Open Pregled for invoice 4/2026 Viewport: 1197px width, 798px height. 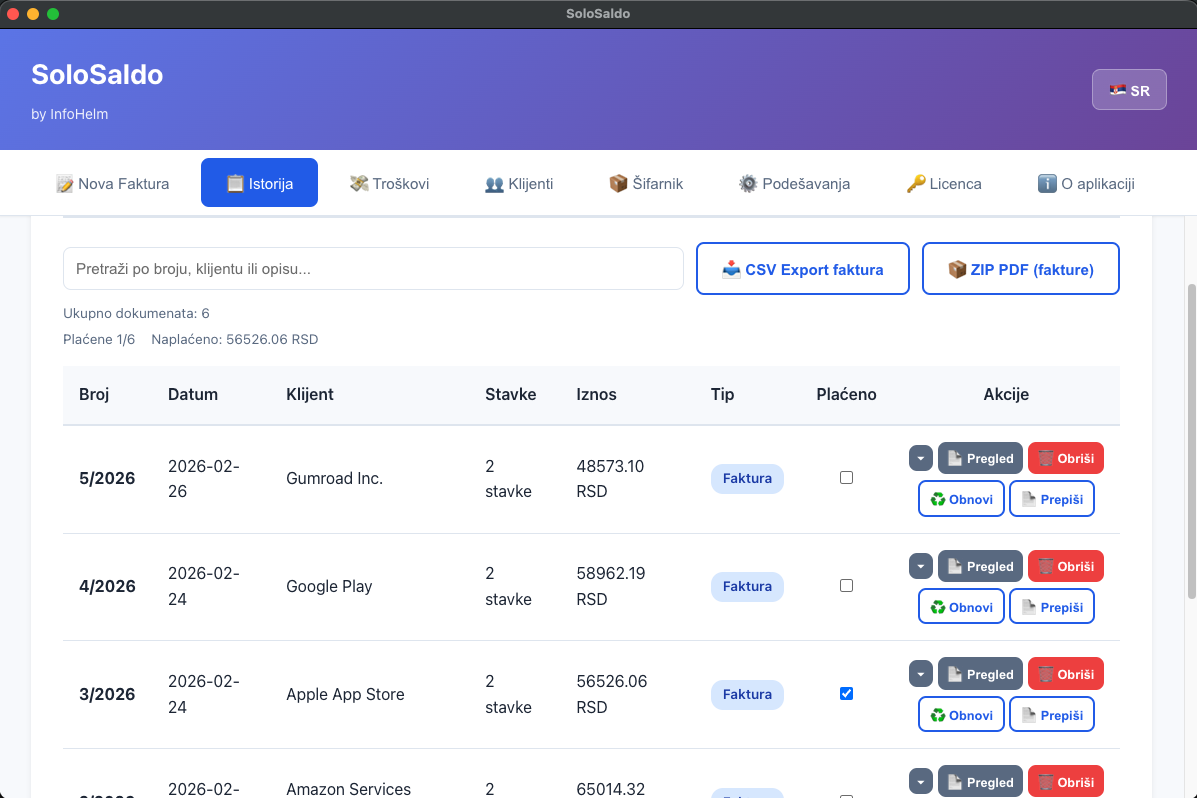tap(980, 566)
